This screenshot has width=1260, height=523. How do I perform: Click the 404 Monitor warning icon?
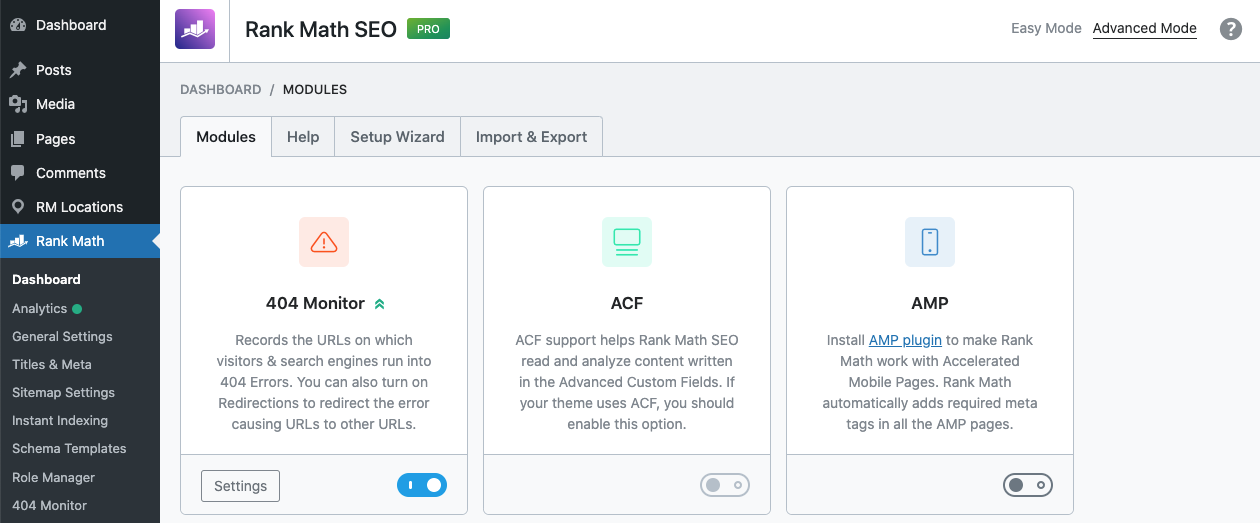tap(324, 242)
